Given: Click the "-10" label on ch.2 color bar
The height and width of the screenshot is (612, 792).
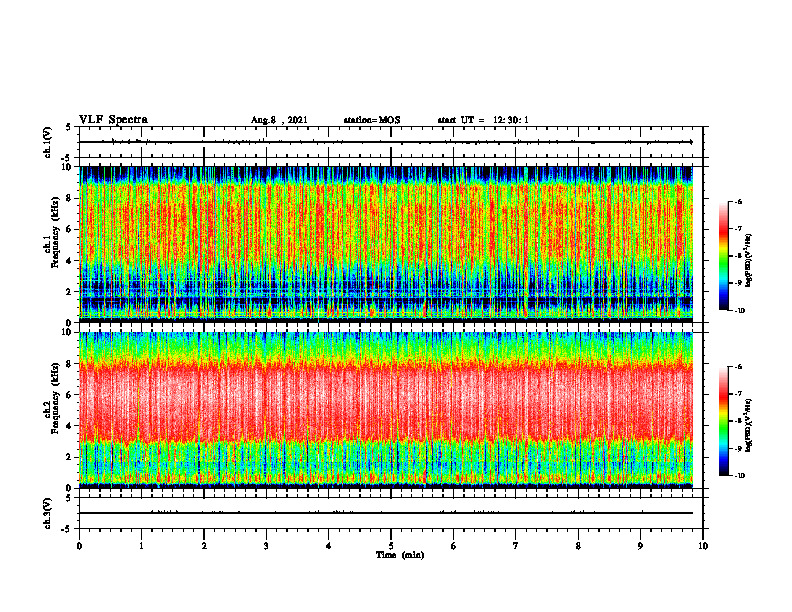Looking at the screenshot, I should coord(739,475).
